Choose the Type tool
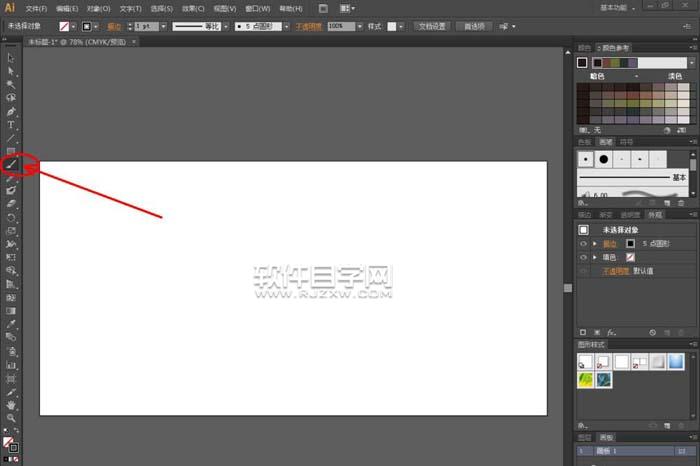This screenshot has width=700, height=466. click(11, 124)
